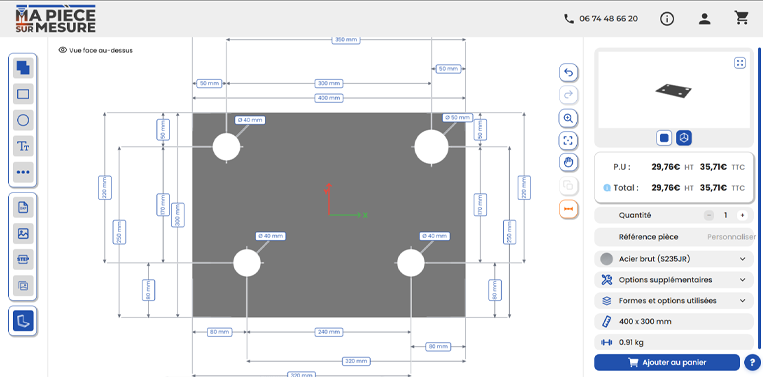Click the greyed duplicate copy button

[x=568, y=185]
